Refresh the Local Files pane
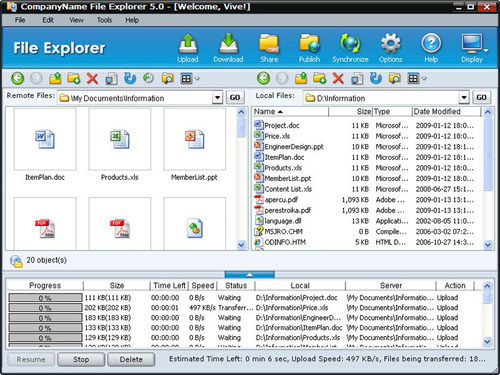This screenshot has width=500, height=375. point(376,78)
